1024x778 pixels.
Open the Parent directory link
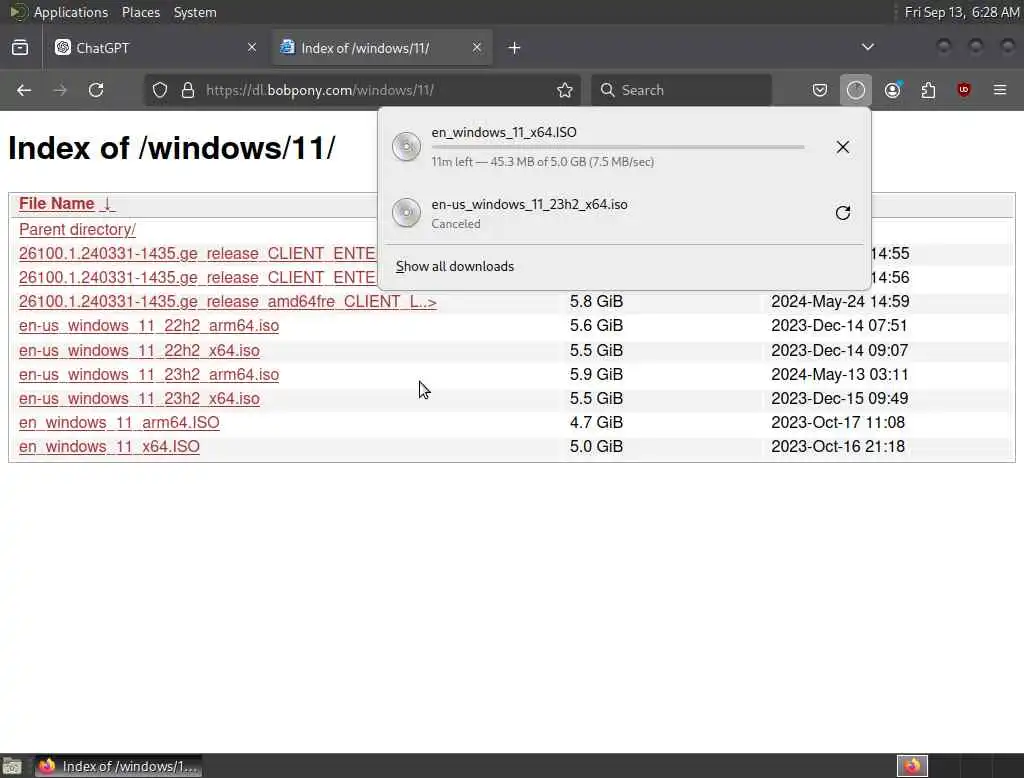point(77,229)
